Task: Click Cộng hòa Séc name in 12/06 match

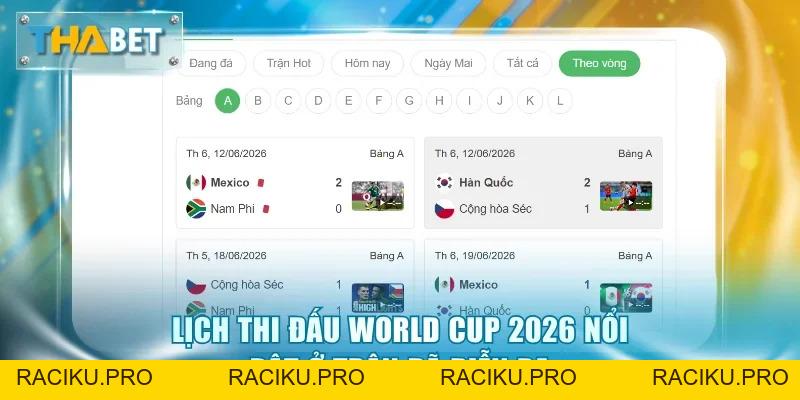Action: (x=495, y=209)
